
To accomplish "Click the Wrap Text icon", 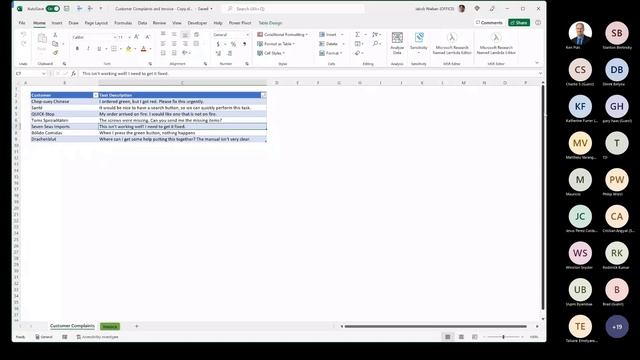I will [196, 35].
